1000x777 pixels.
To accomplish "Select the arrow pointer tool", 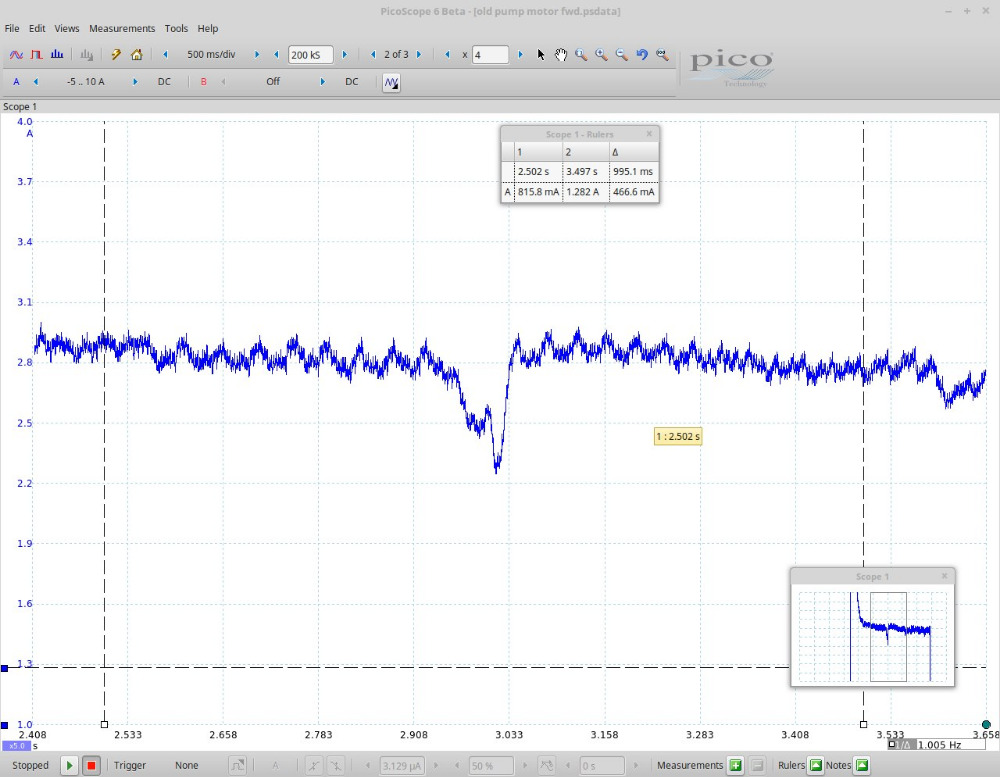I will point(541,54).
